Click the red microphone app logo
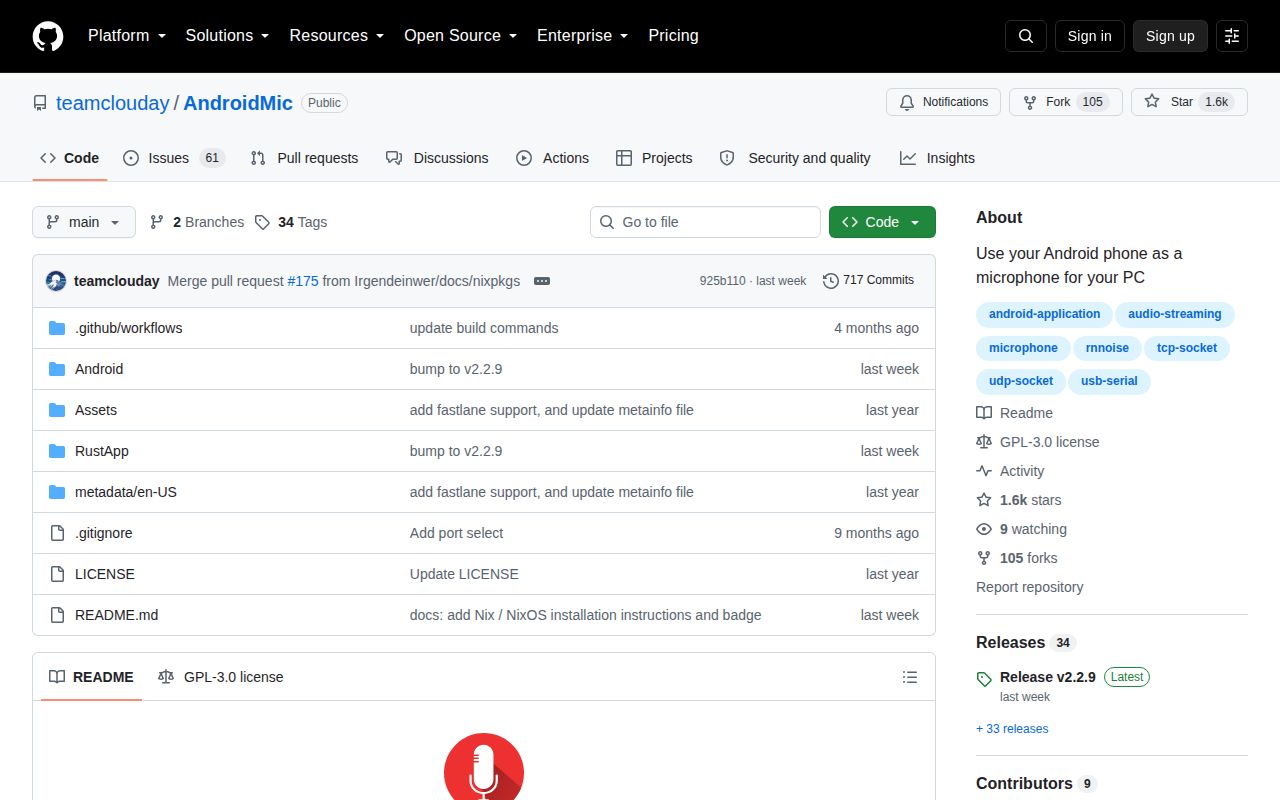This screenshot has width=1280, height=800. tap(484, 767)
